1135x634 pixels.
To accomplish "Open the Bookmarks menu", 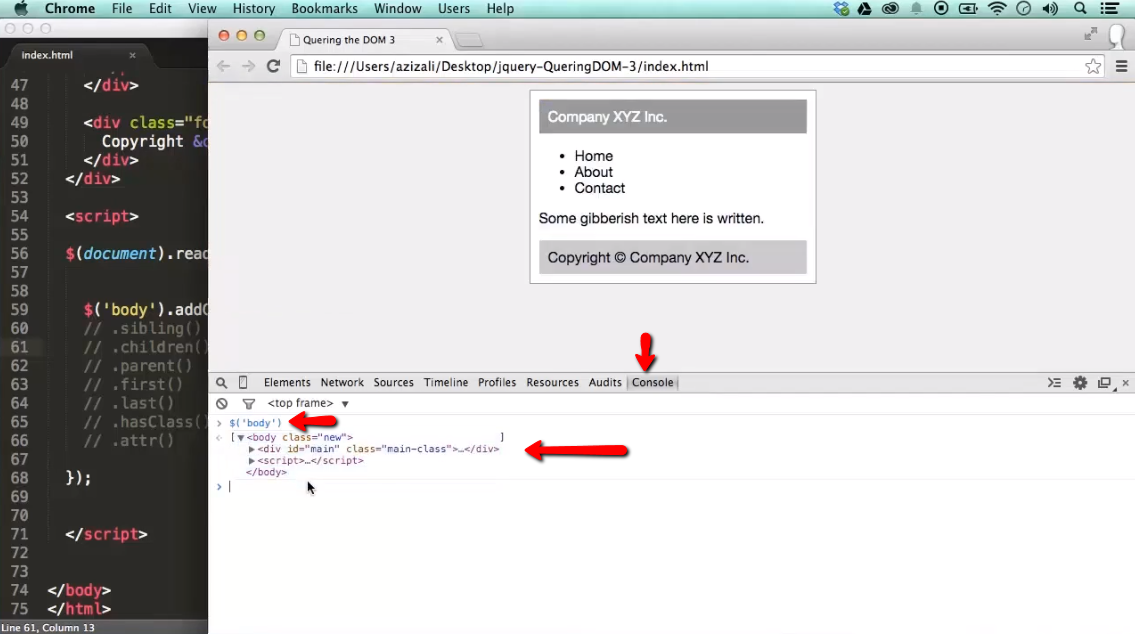I will [324, 9].
